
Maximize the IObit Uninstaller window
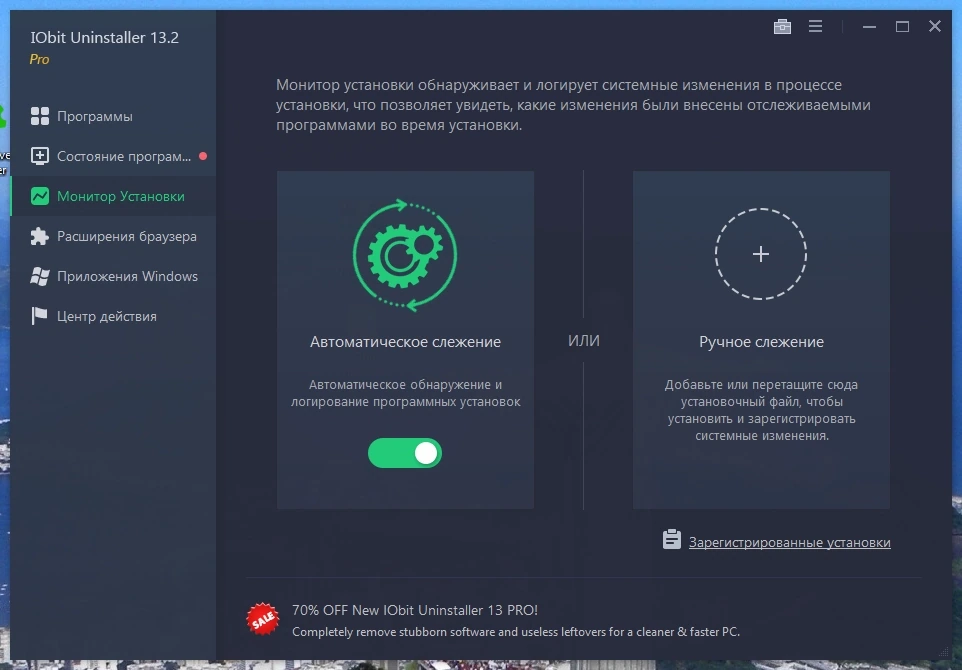tap(902, 26)
